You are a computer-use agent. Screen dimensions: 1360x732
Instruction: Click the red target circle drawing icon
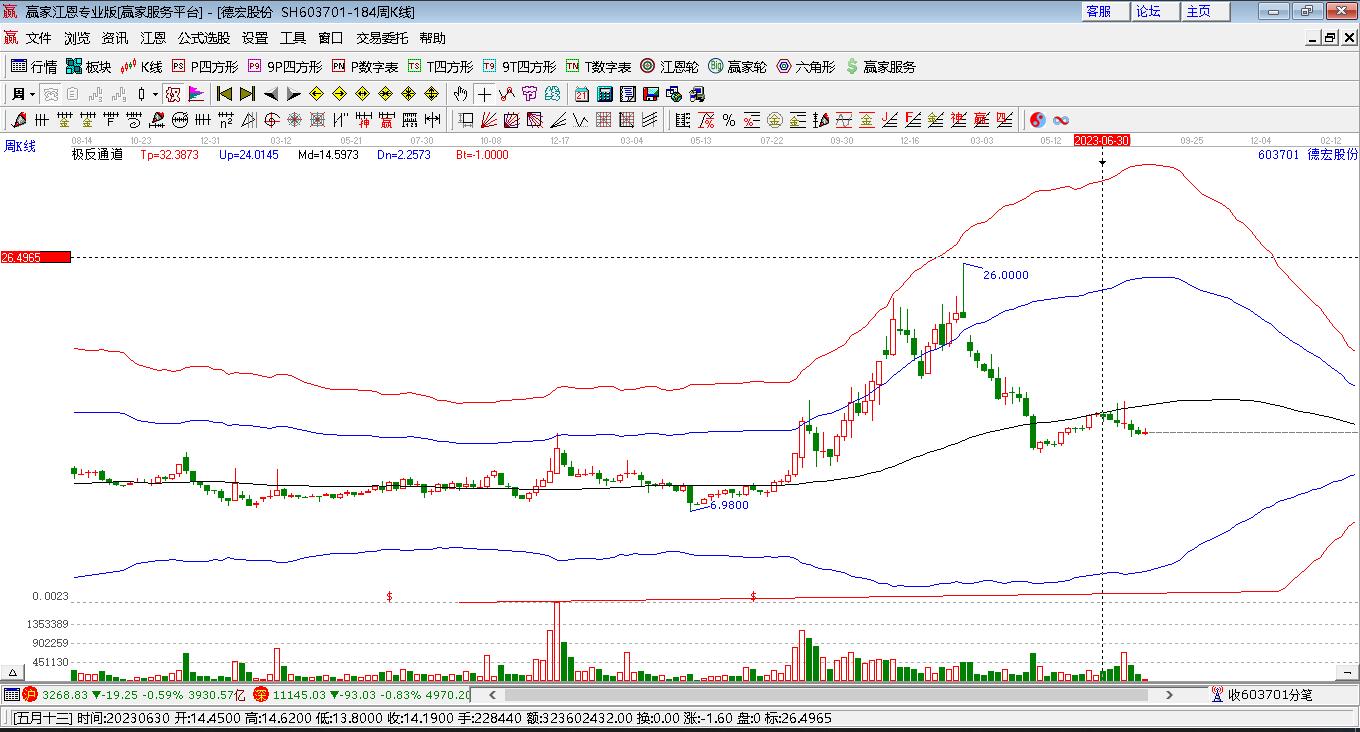[x=270, y=120]
